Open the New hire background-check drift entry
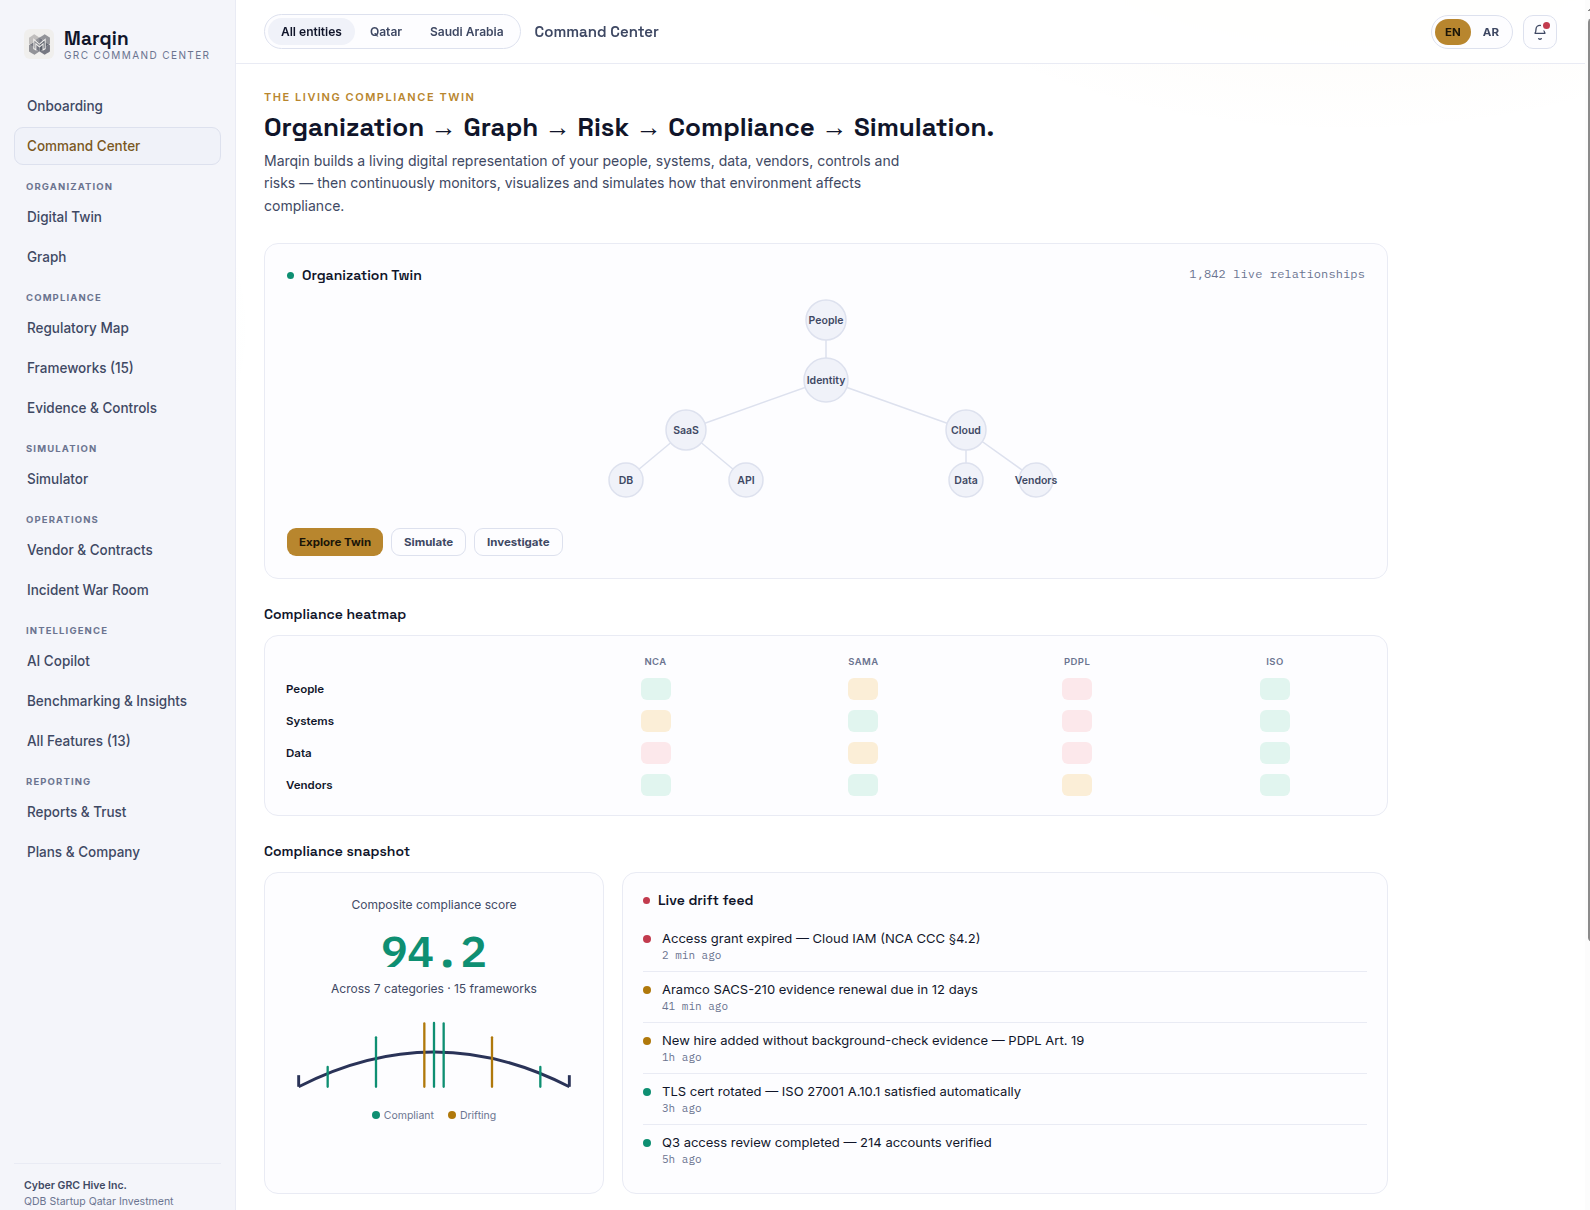 [x=1004, y=1048]
